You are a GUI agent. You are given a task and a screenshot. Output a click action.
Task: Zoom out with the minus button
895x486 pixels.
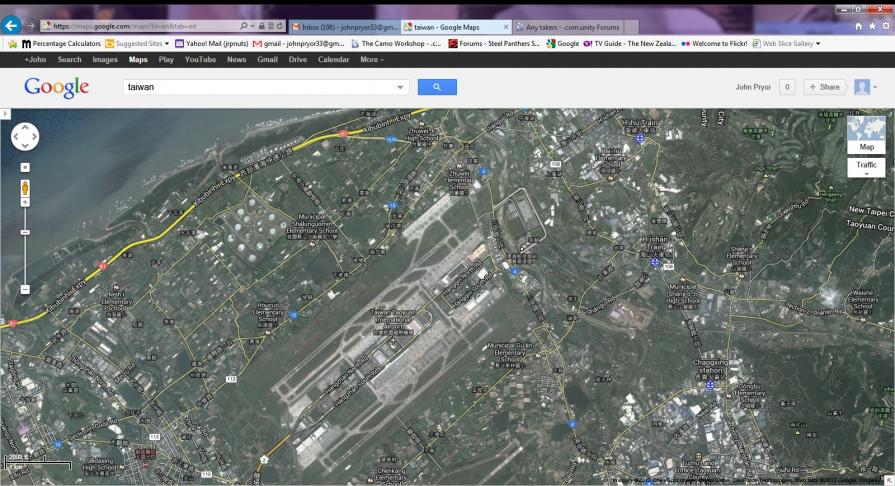click(x=25, y=289)
